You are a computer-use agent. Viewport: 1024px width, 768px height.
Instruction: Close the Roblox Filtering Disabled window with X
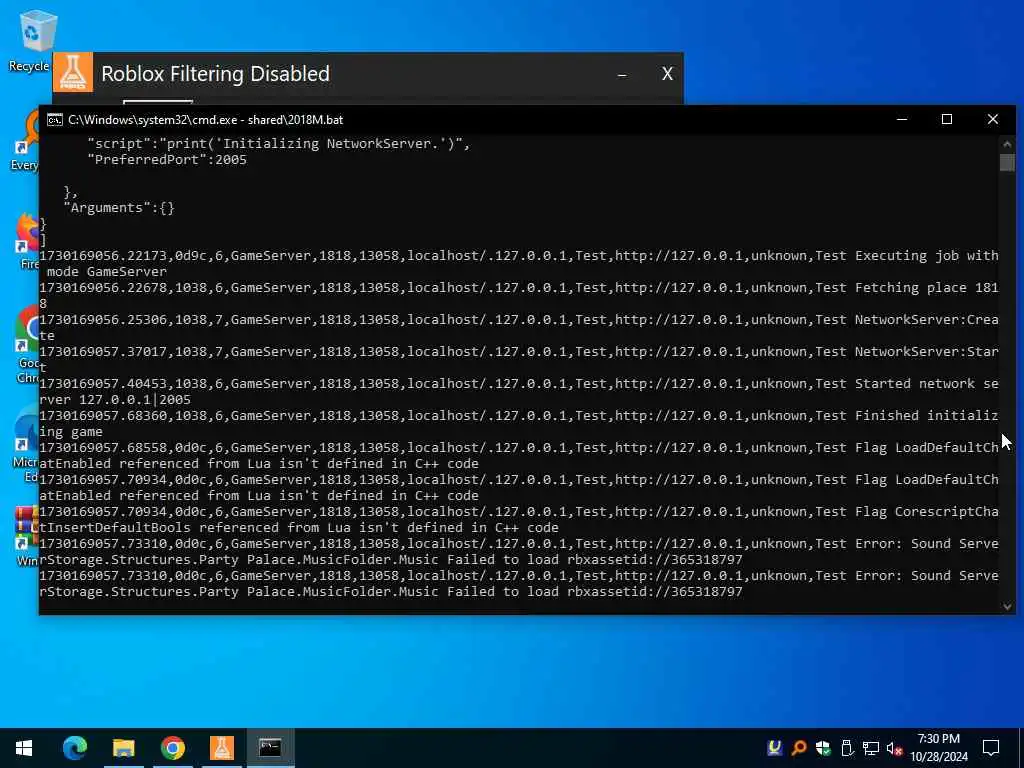pos(667,74)
